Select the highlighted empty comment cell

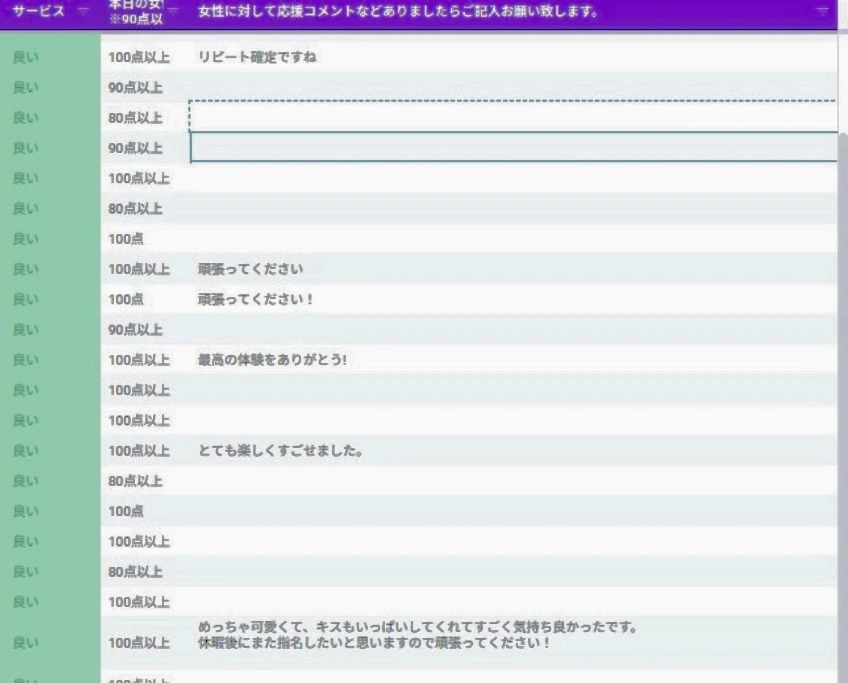click(512, 148)
